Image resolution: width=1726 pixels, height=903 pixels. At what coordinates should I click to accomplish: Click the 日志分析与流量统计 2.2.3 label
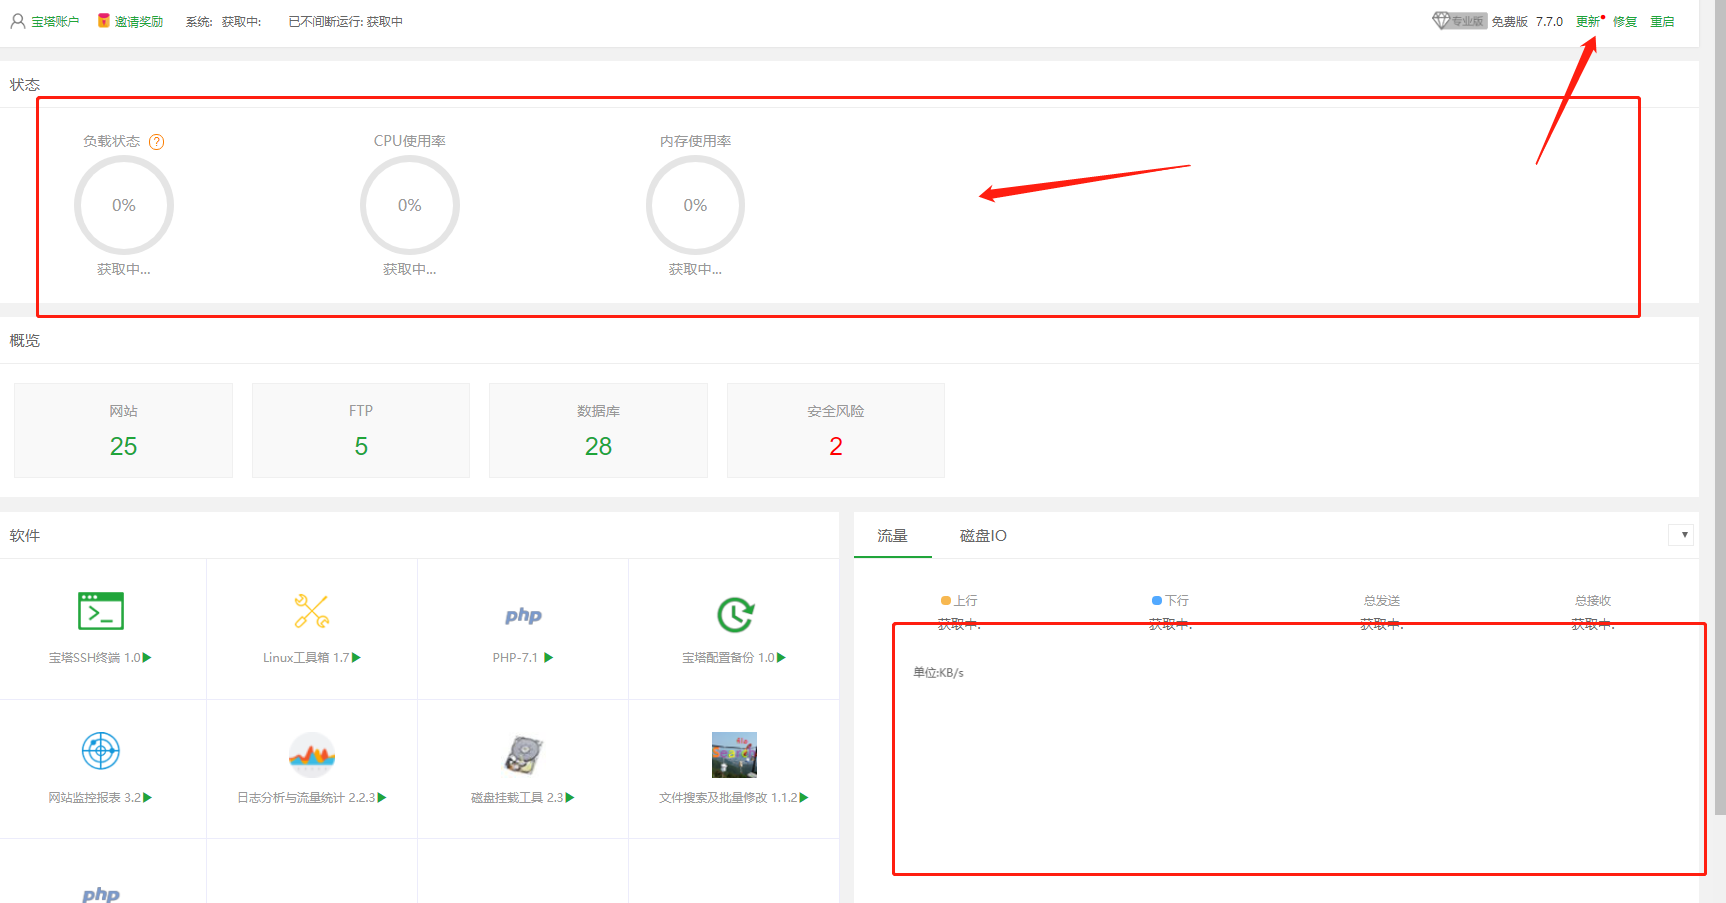(x=306, y=797)
